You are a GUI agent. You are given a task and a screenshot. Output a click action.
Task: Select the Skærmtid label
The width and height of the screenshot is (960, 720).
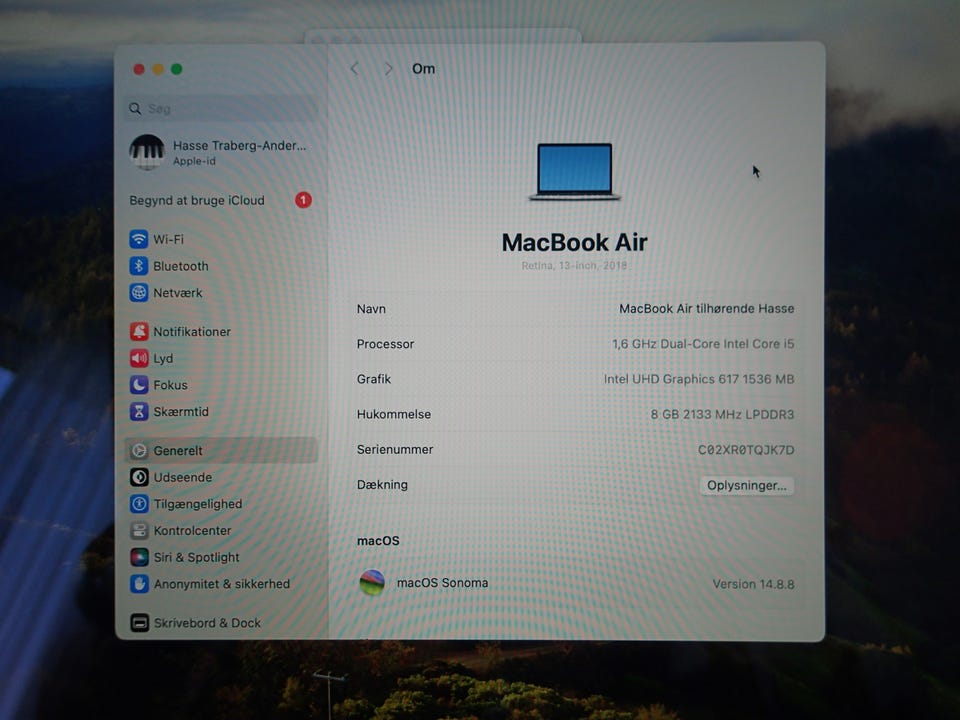pyautogui.click(x=181, y=412)
